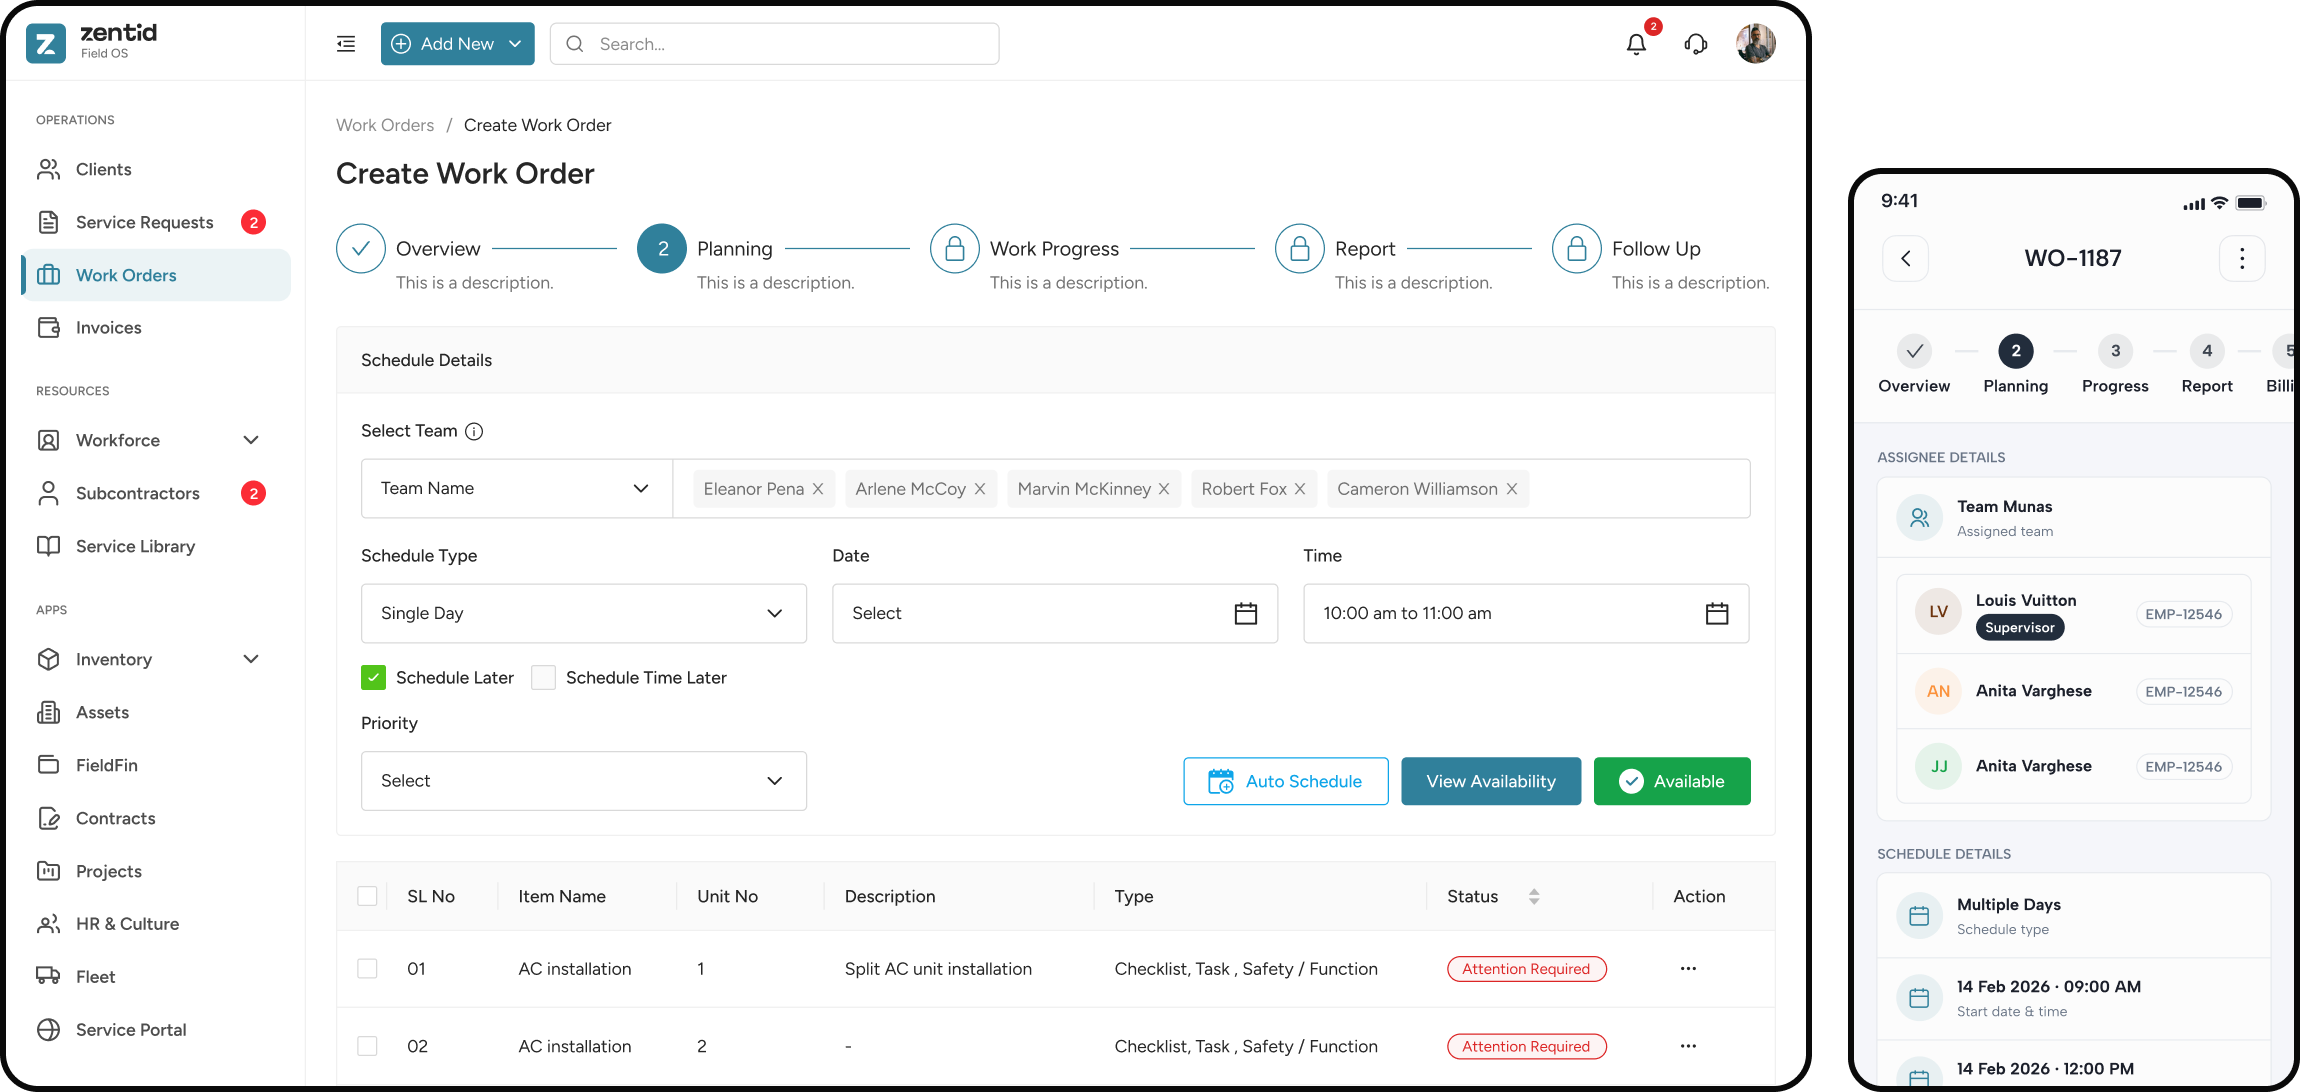Click the Date Select input field

click(x=1055, y=614)
